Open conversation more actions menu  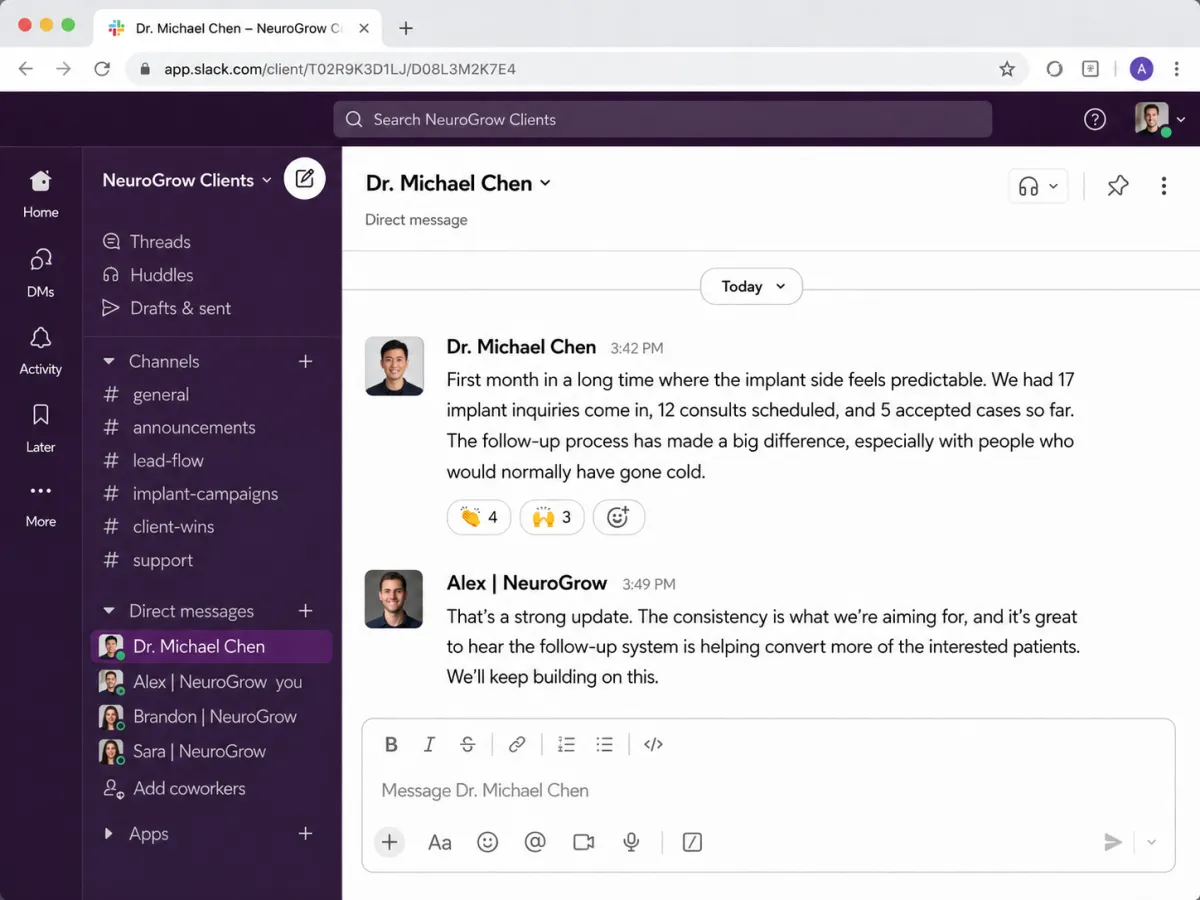tap(1163, 186)
